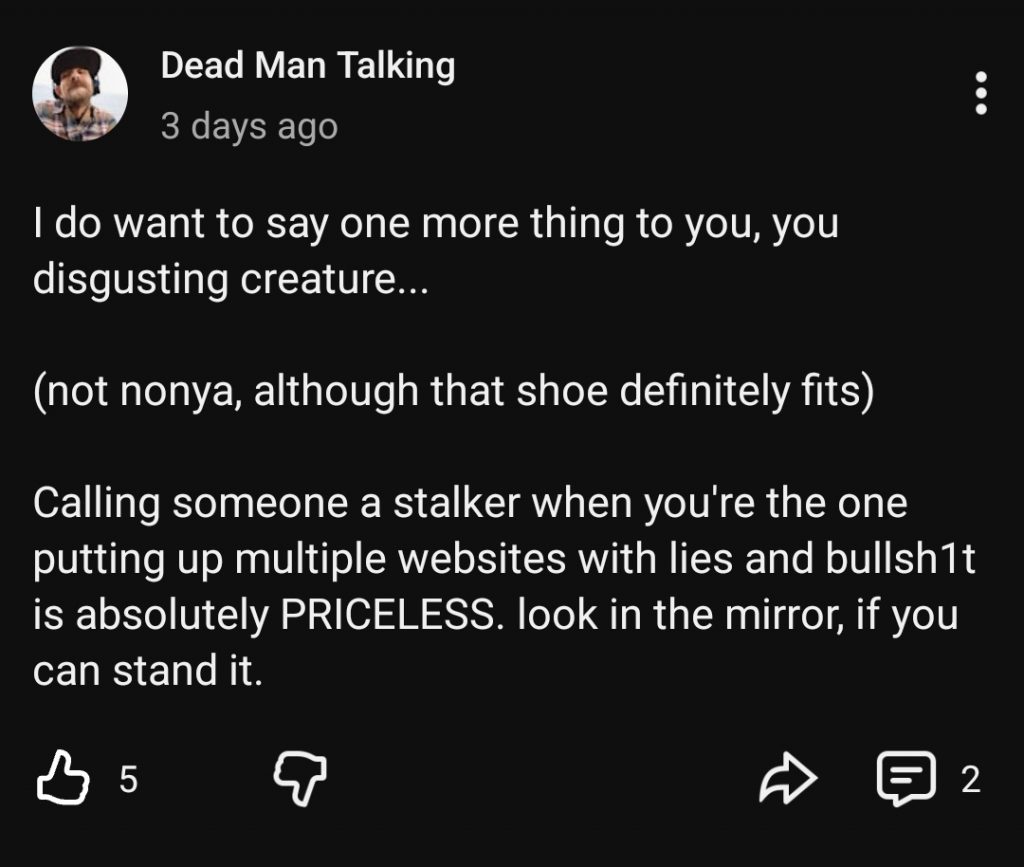Image resolution: width=1024 pixels, height=867 pixels.
Task: Click the line "Calling someone a stalker"
Action: [x=470, y=502]
